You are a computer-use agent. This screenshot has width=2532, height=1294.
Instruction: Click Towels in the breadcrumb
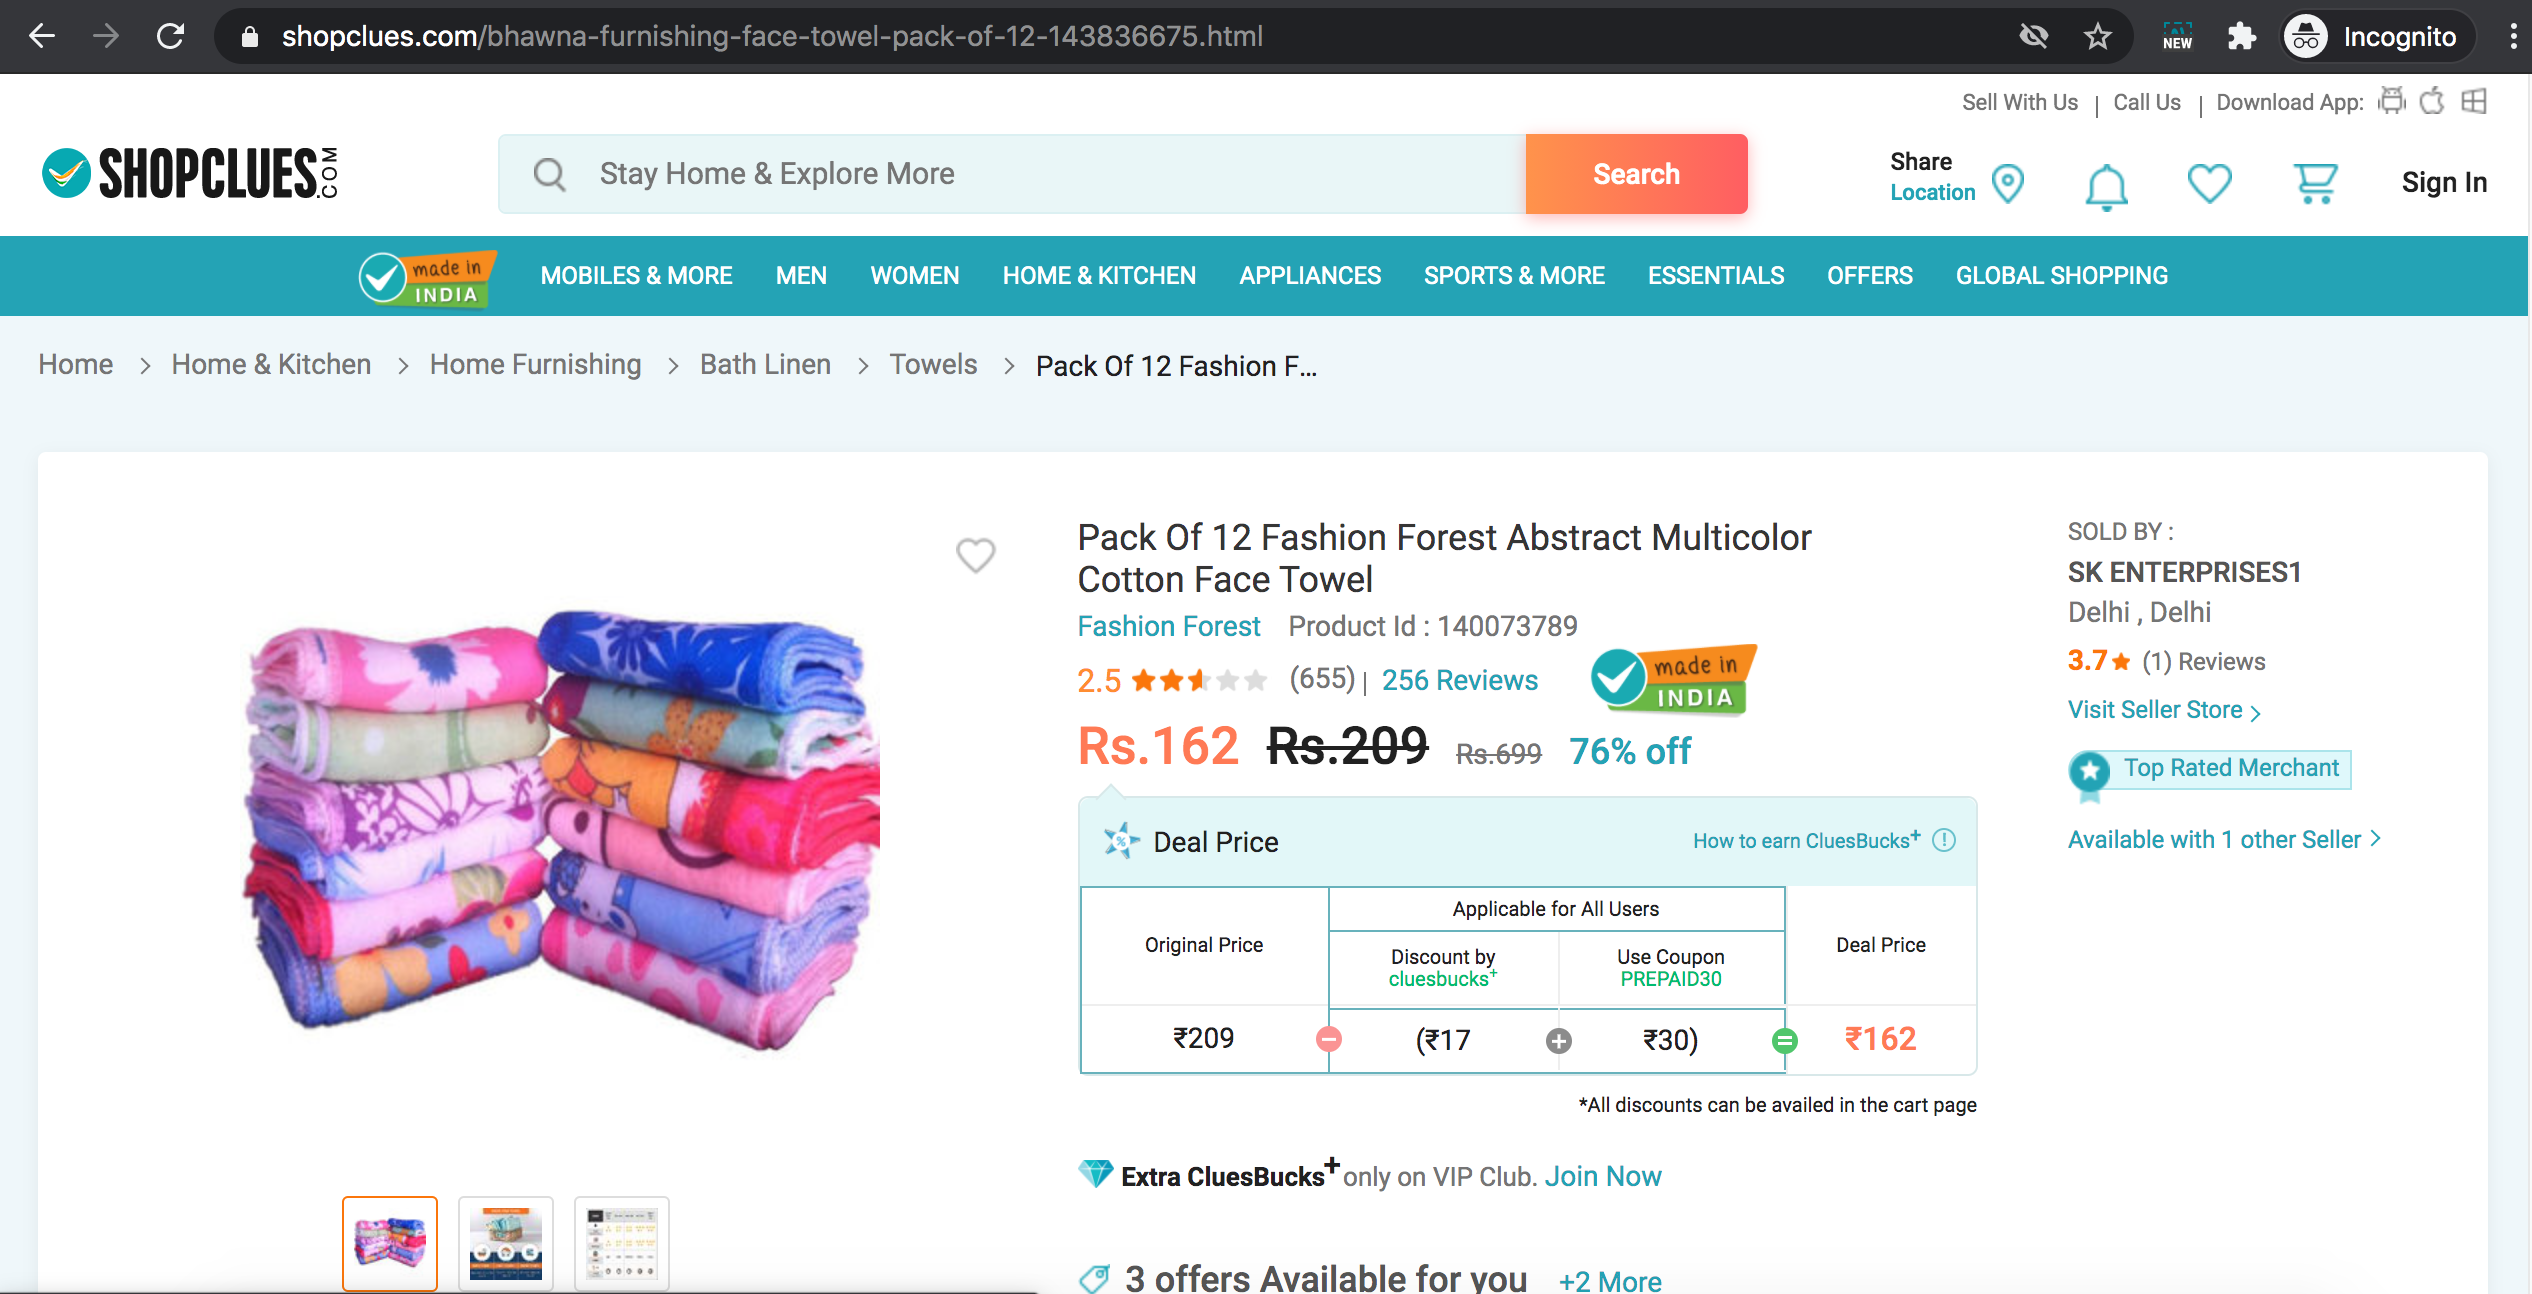point(933,365)
